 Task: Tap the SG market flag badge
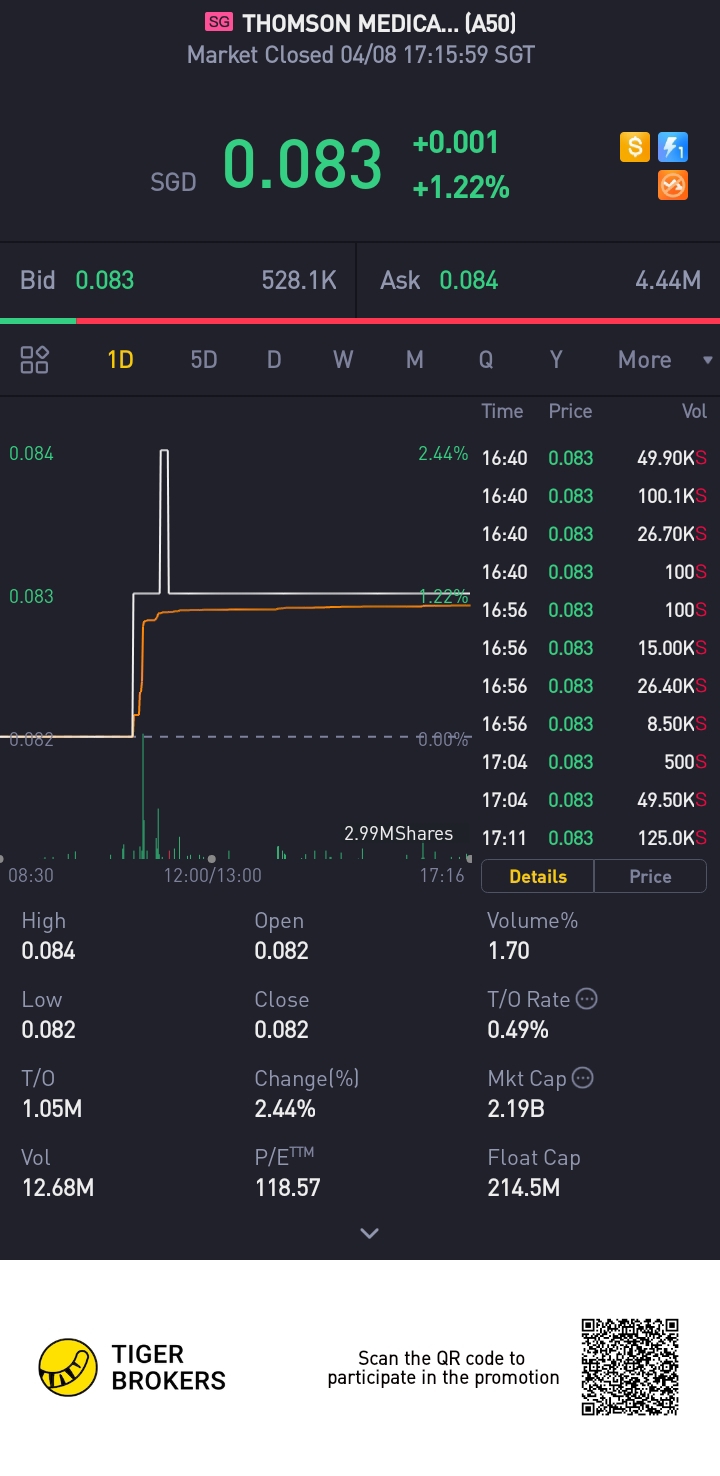coord(218,22)
